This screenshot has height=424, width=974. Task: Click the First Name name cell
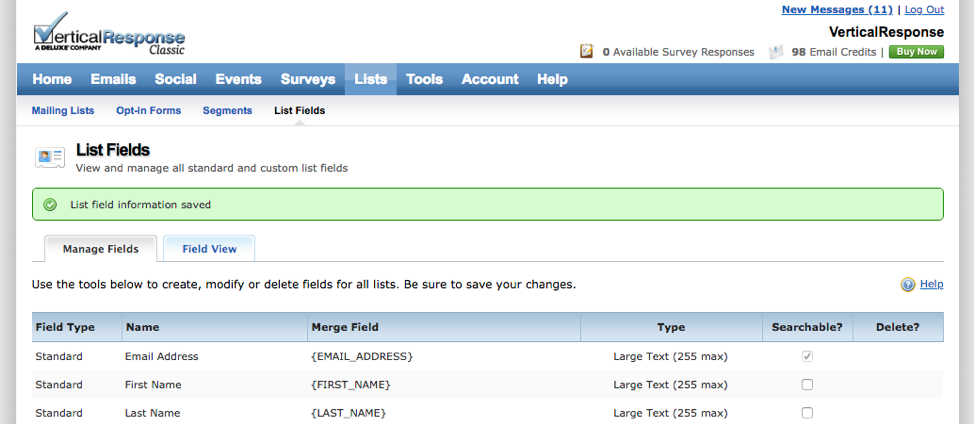click(x=153, y=384)
